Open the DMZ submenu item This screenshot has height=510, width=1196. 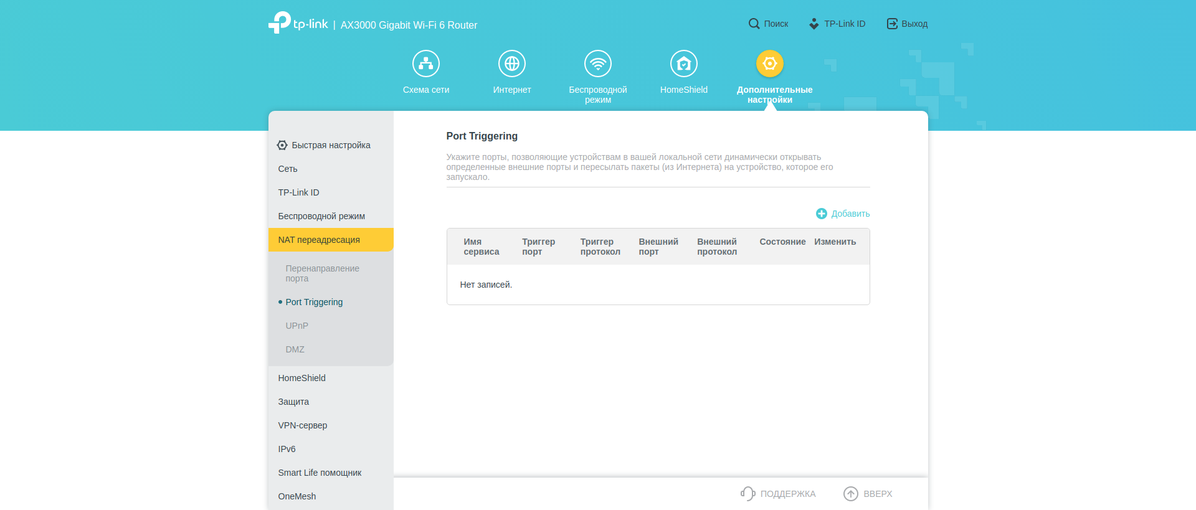click(x=295, y=350)
